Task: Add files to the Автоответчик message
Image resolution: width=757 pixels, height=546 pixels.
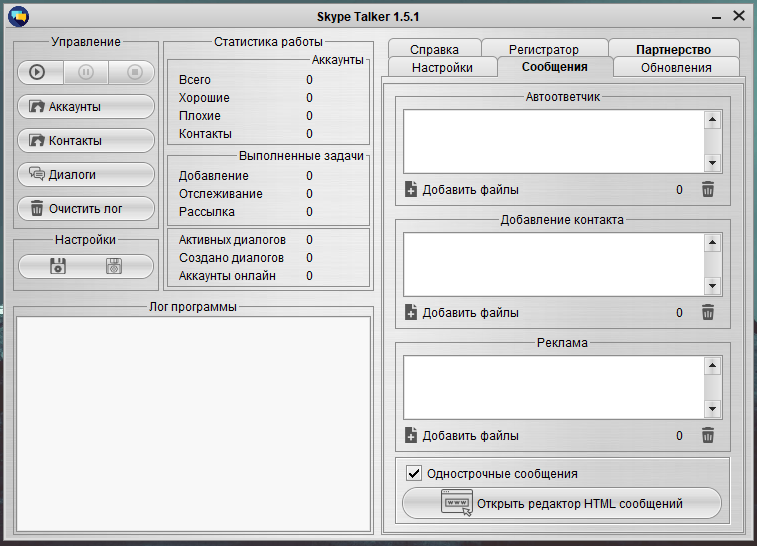Action: point(462,190)
